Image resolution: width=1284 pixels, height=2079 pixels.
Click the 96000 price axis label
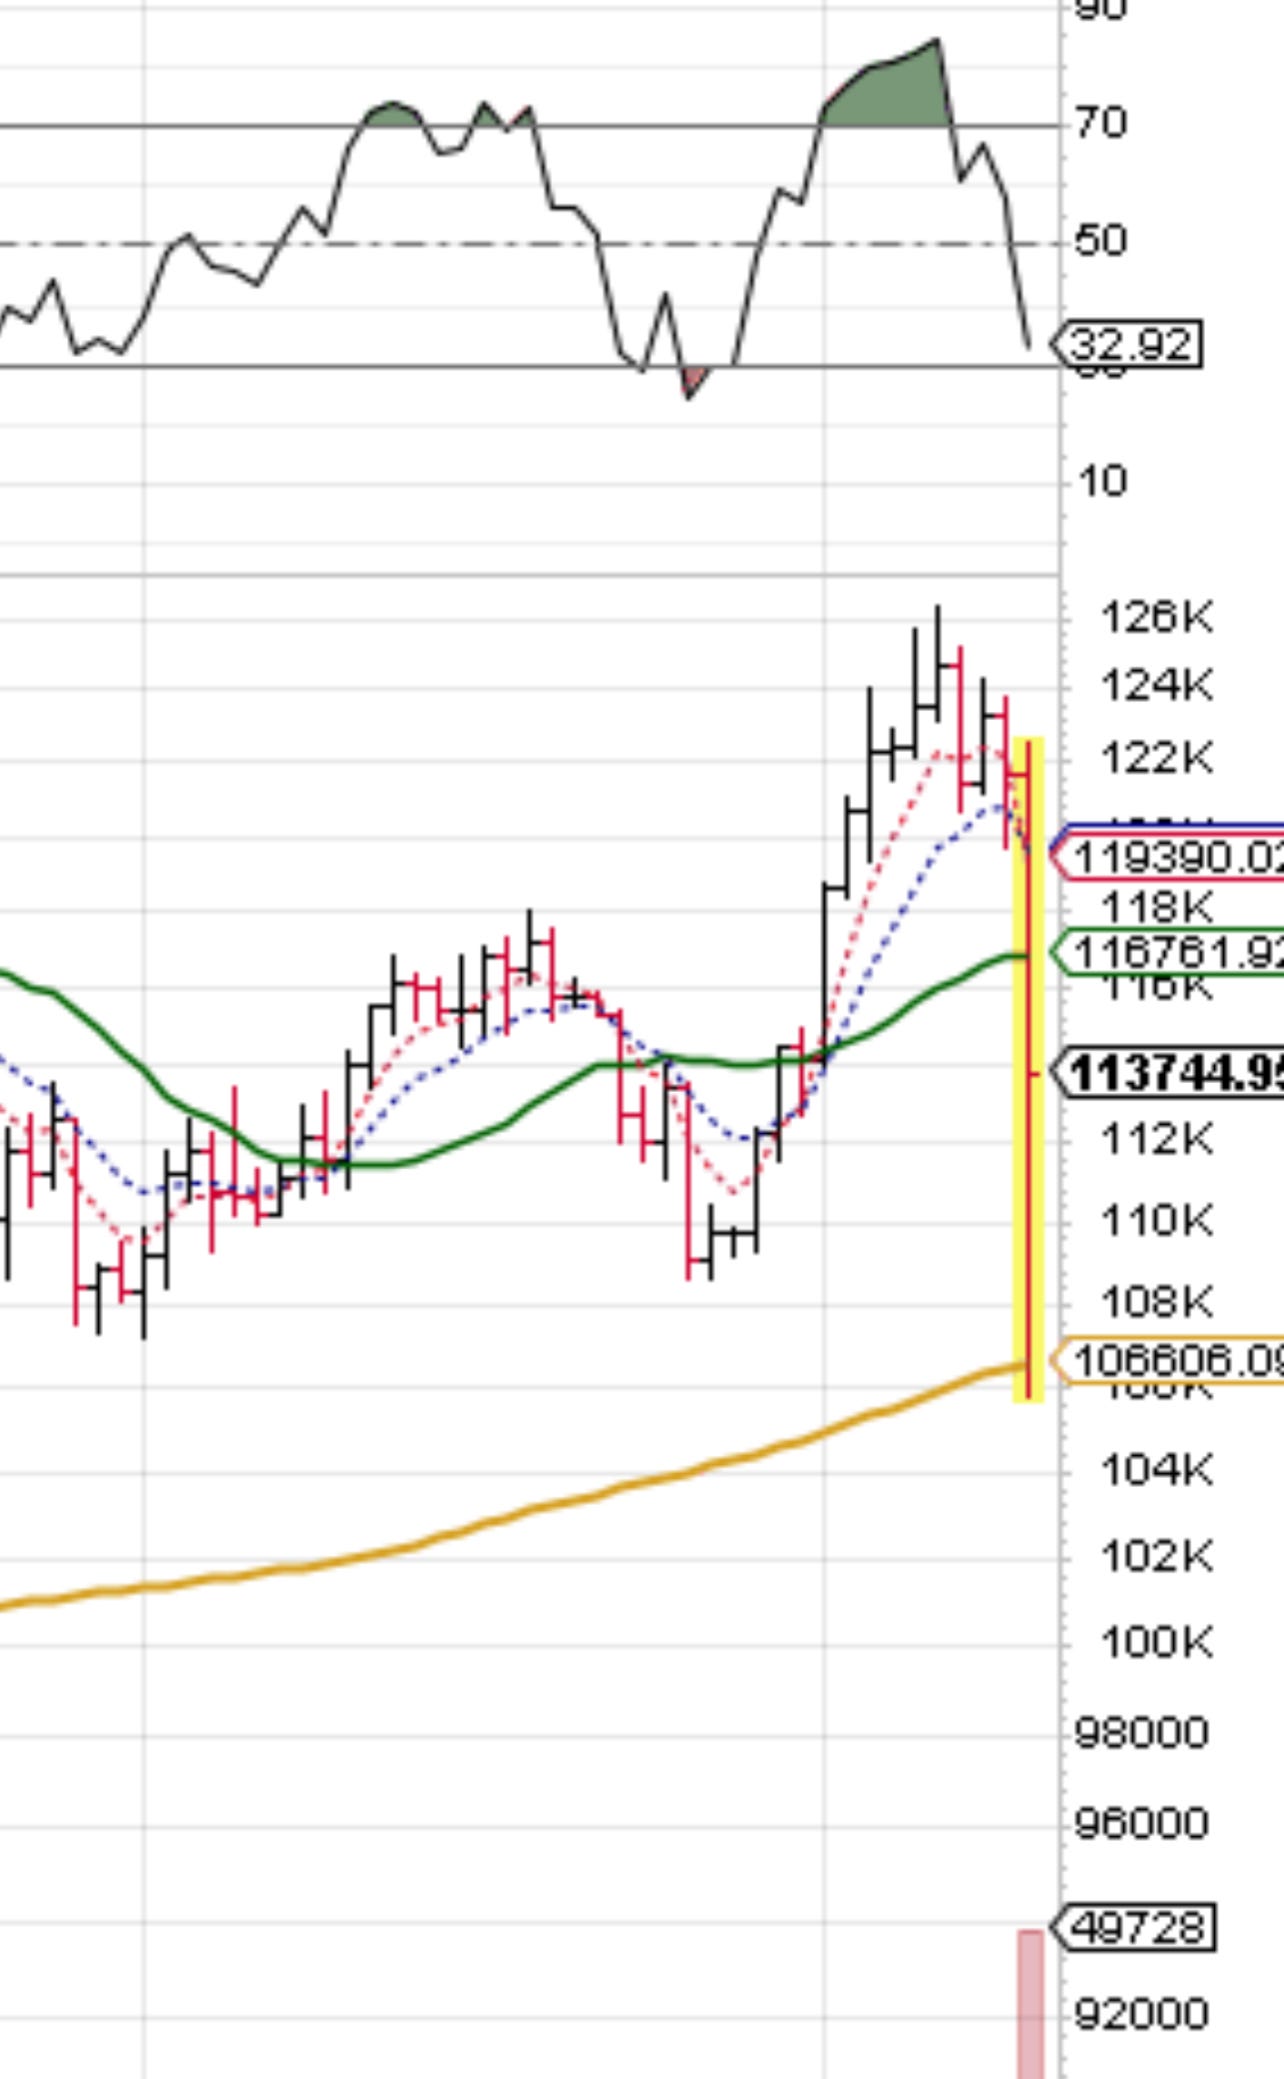(x=1141, y=1824)
